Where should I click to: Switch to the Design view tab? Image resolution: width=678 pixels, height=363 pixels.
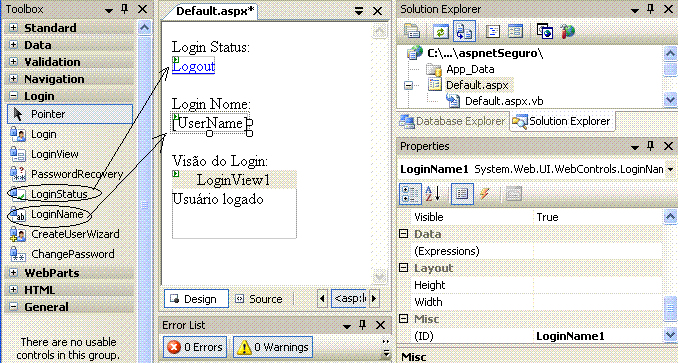click(196, 299)
